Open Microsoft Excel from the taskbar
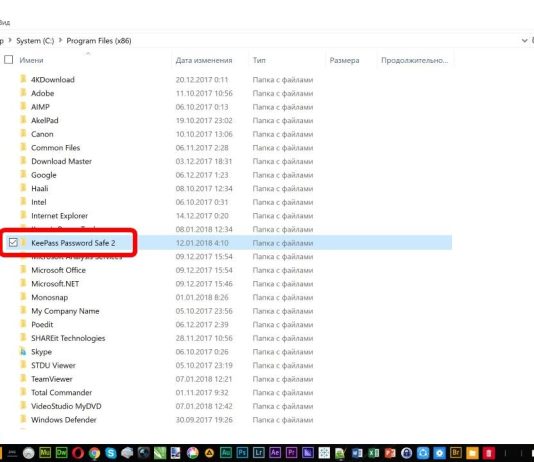Viewport: 534px width, 462px height. 373,453
